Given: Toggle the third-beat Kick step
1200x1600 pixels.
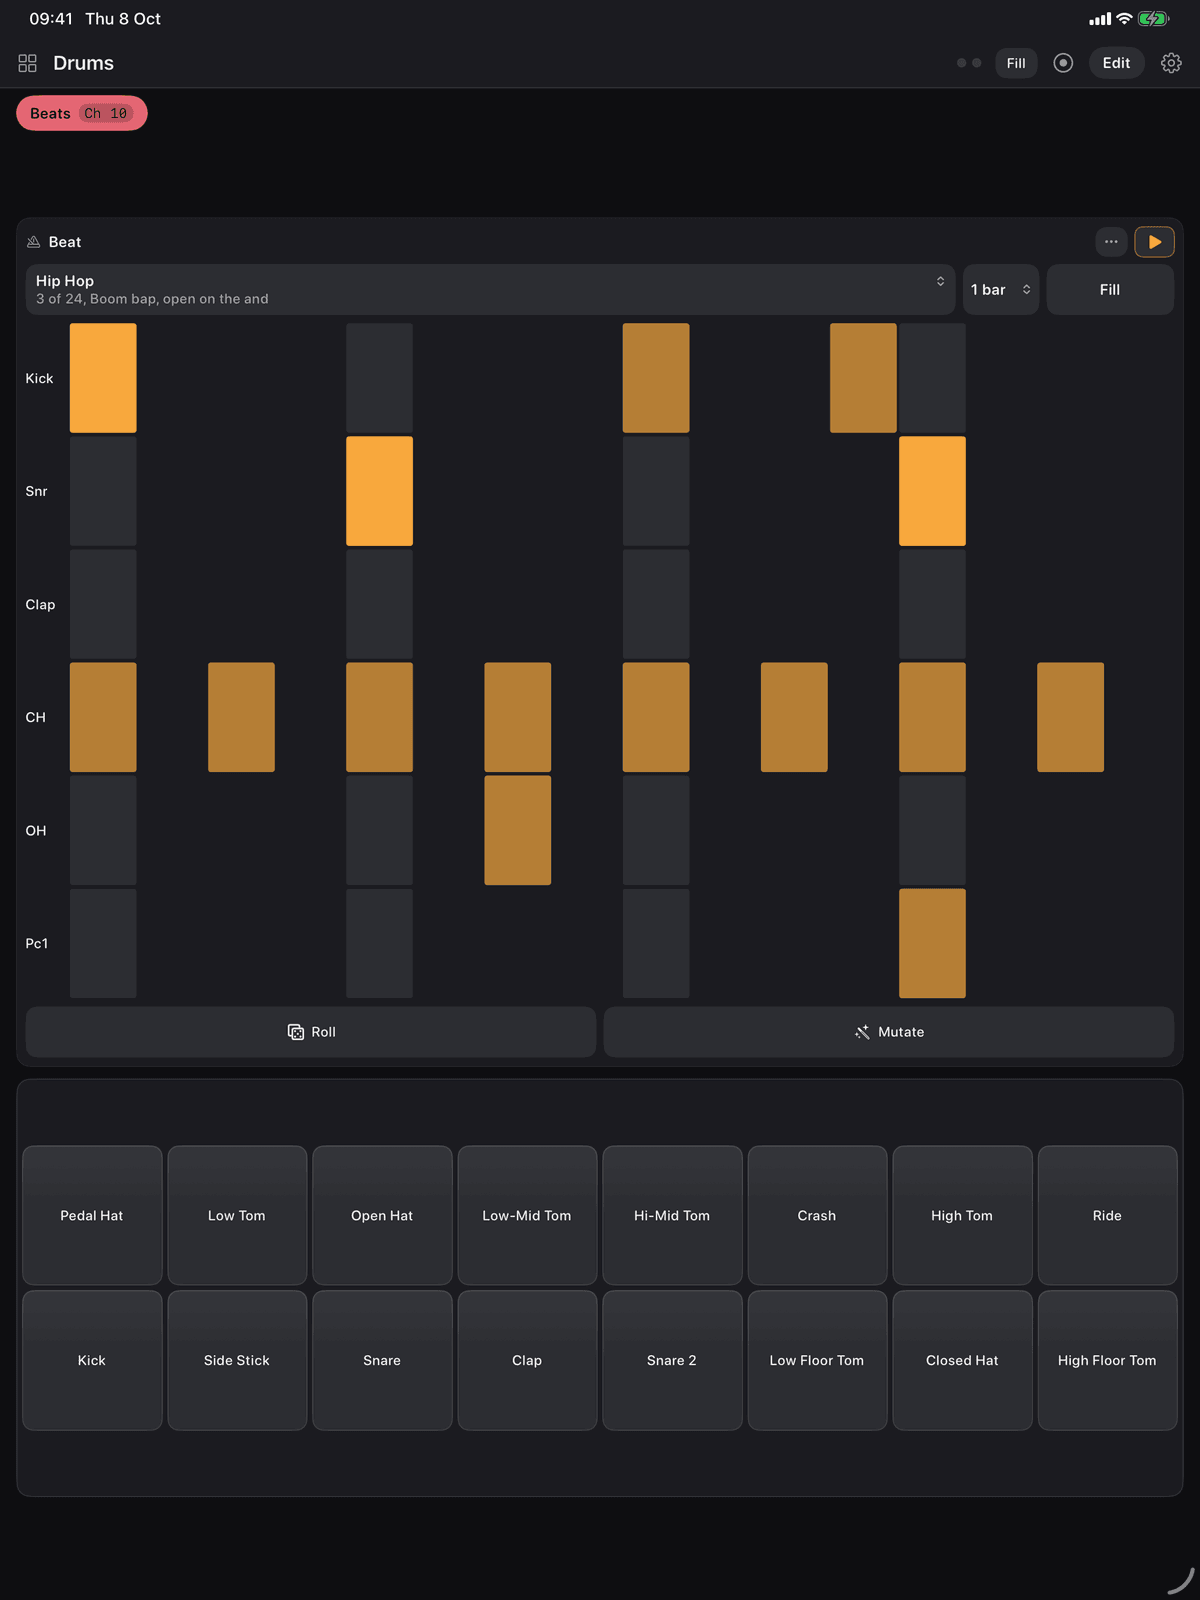Looking at the screenshot, I should 656,378.
